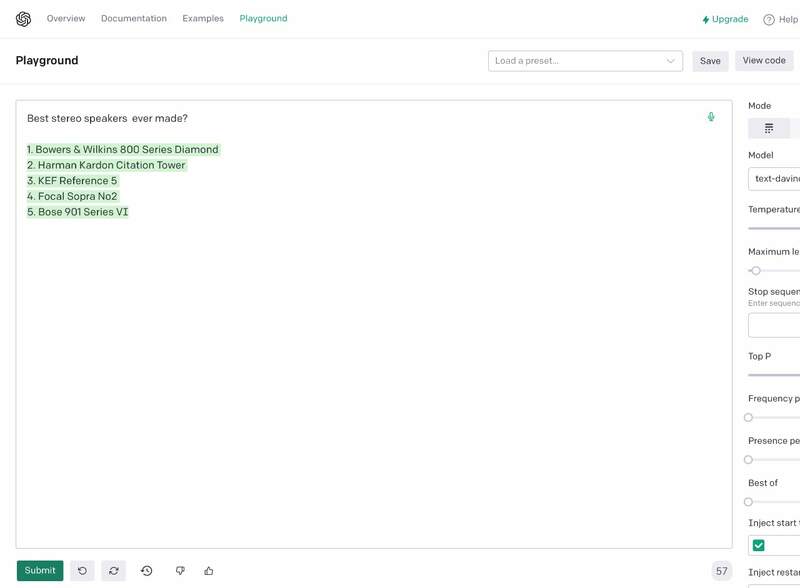
Task: Click the microphone icon in prompt box
Action: (711, 117)
